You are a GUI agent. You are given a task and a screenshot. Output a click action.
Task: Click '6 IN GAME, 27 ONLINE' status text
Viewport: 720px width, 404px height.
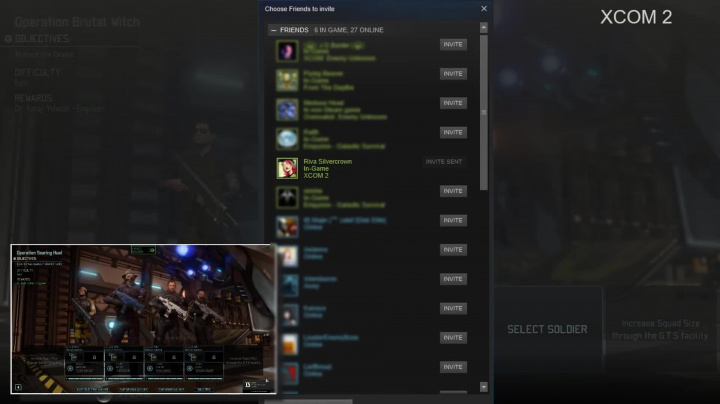tap(349, 30)
